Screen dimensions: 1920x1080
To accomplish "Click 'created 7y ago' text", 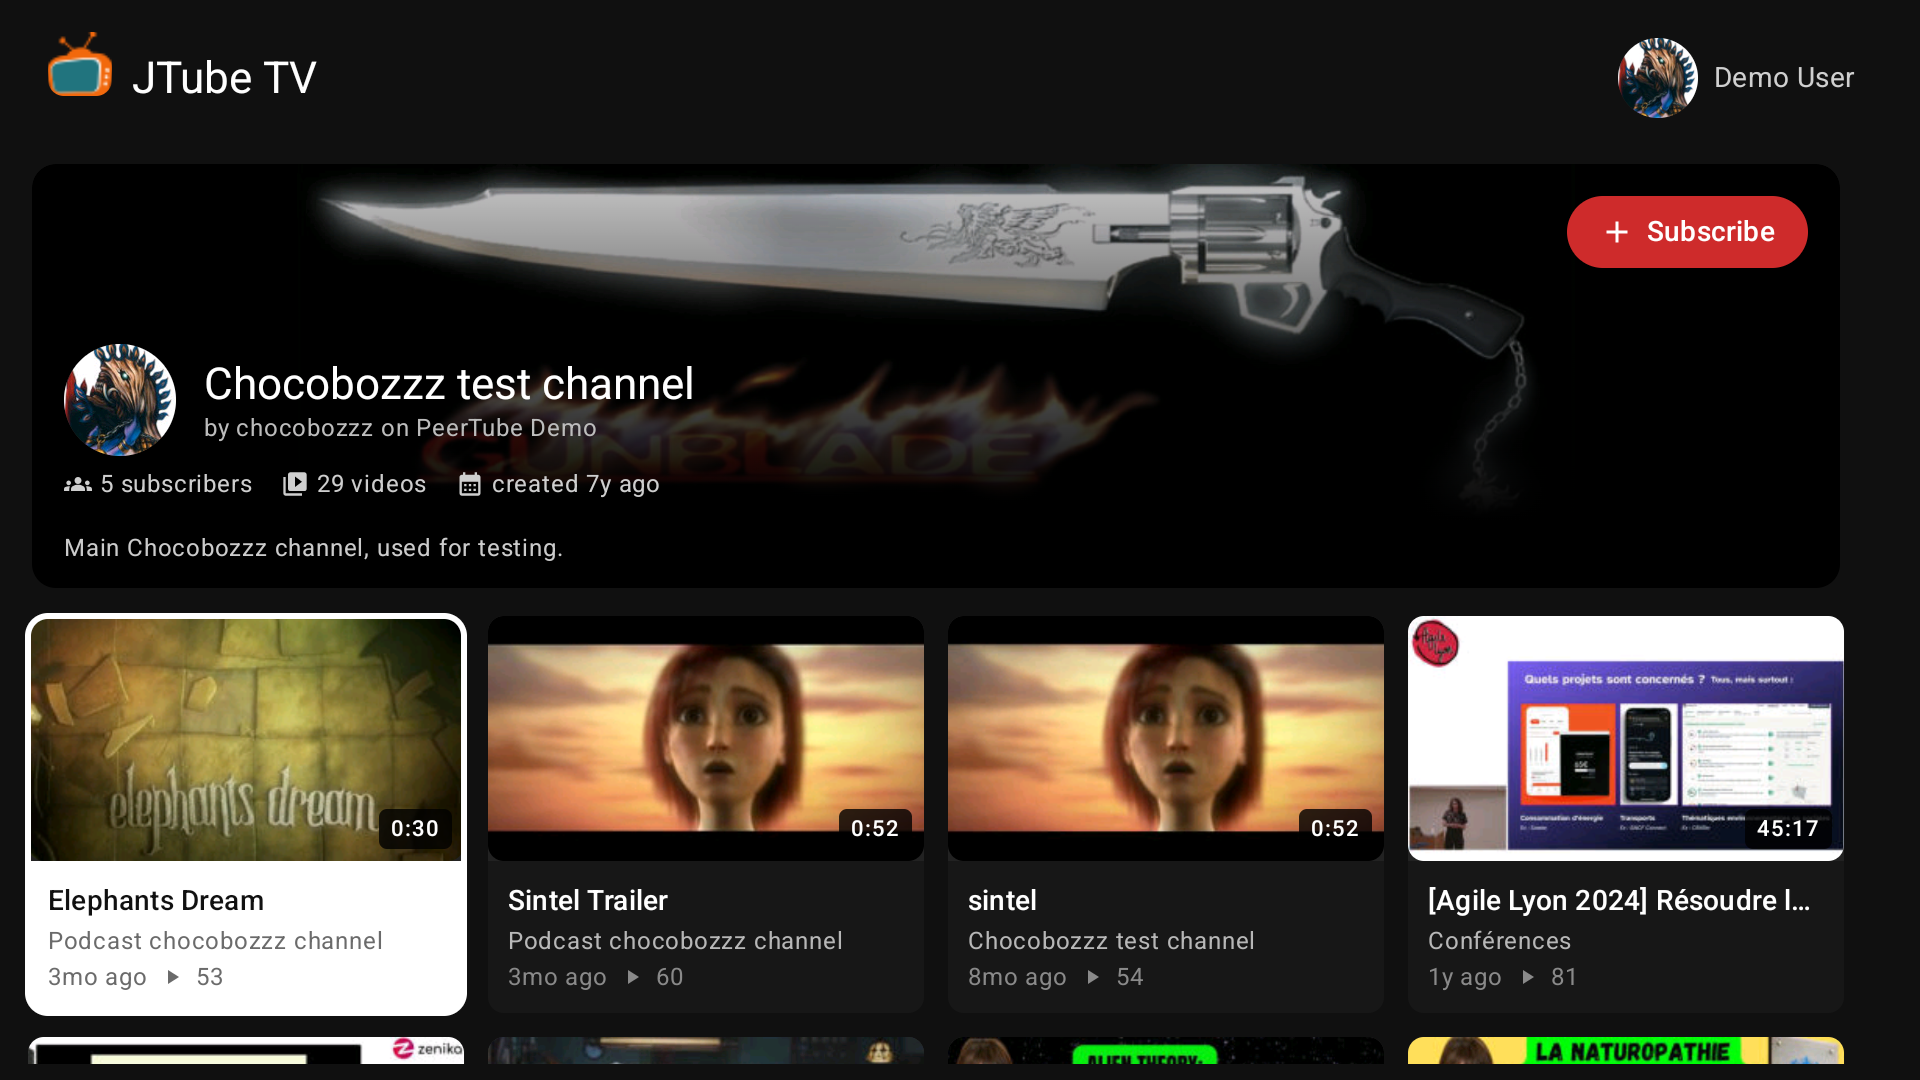I will pos(576,484).
